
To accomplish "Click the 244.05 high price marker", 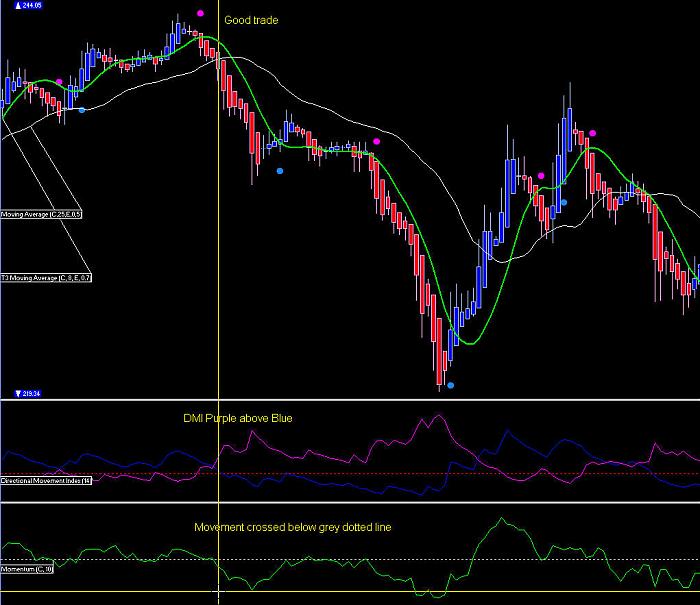I will click(28, 5).
